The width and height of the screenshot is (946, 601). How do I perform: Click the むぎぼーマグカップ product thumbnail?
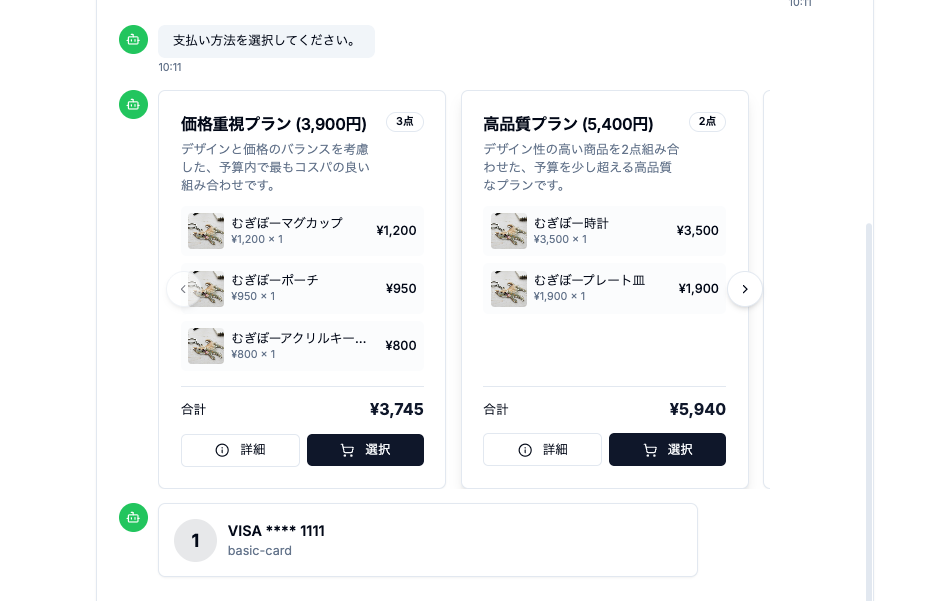coord(206,231)
